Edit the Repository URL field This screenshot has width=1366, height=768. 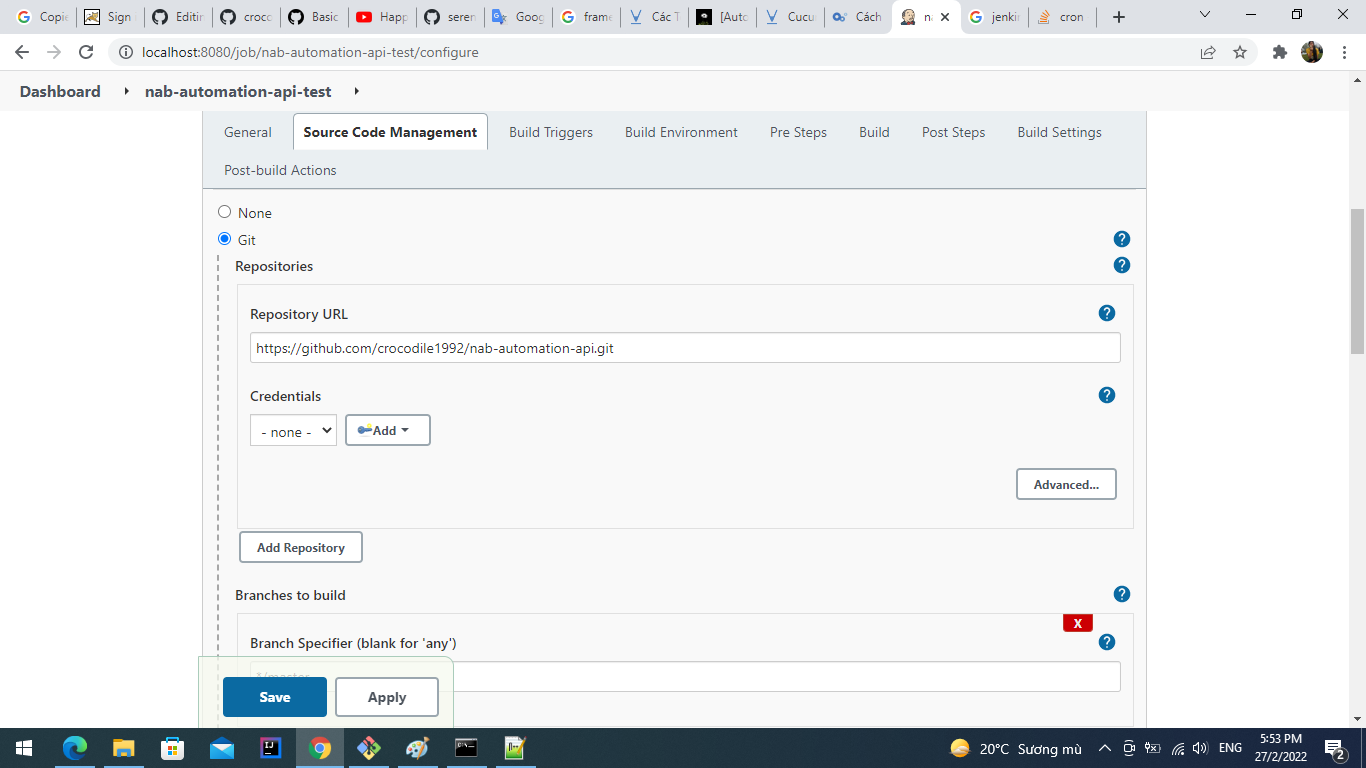[685, 348]
